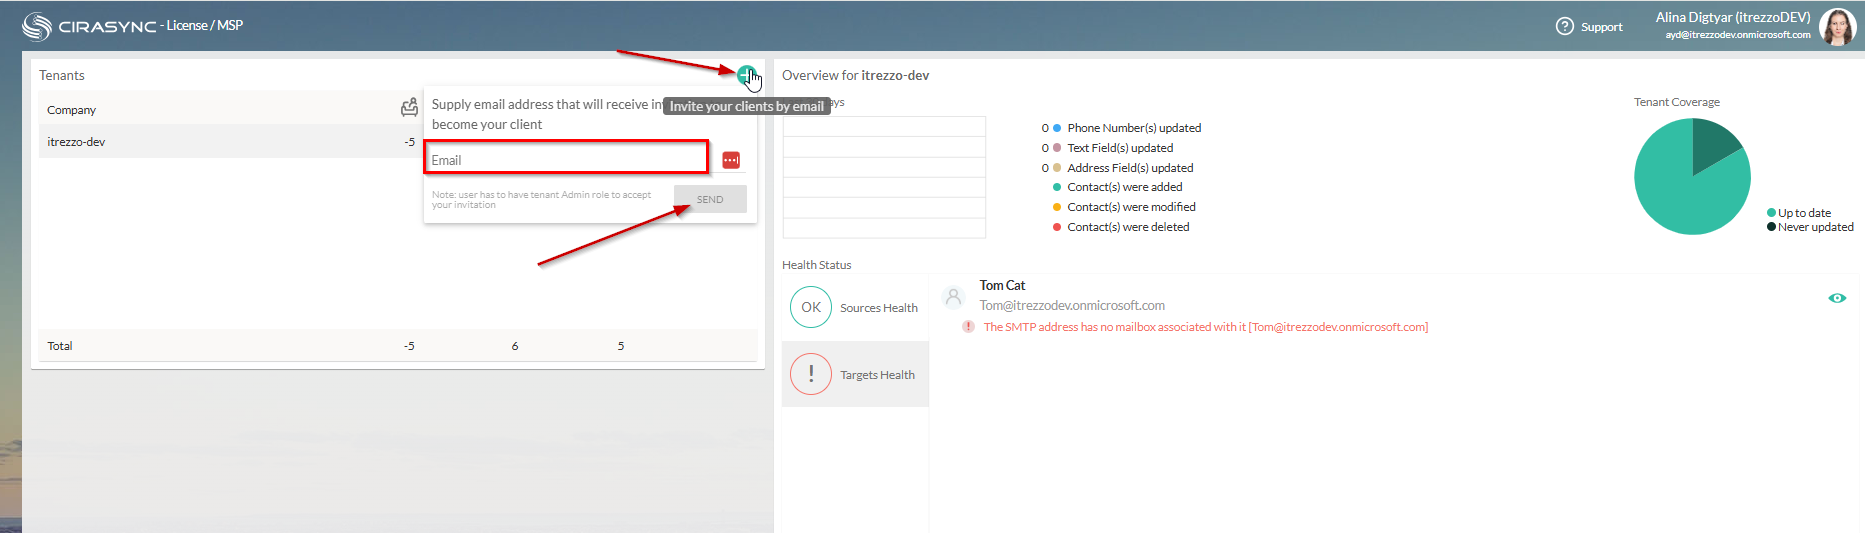Click the OK status circle
Screen dimensions: 1865x533
coord(811,307)
